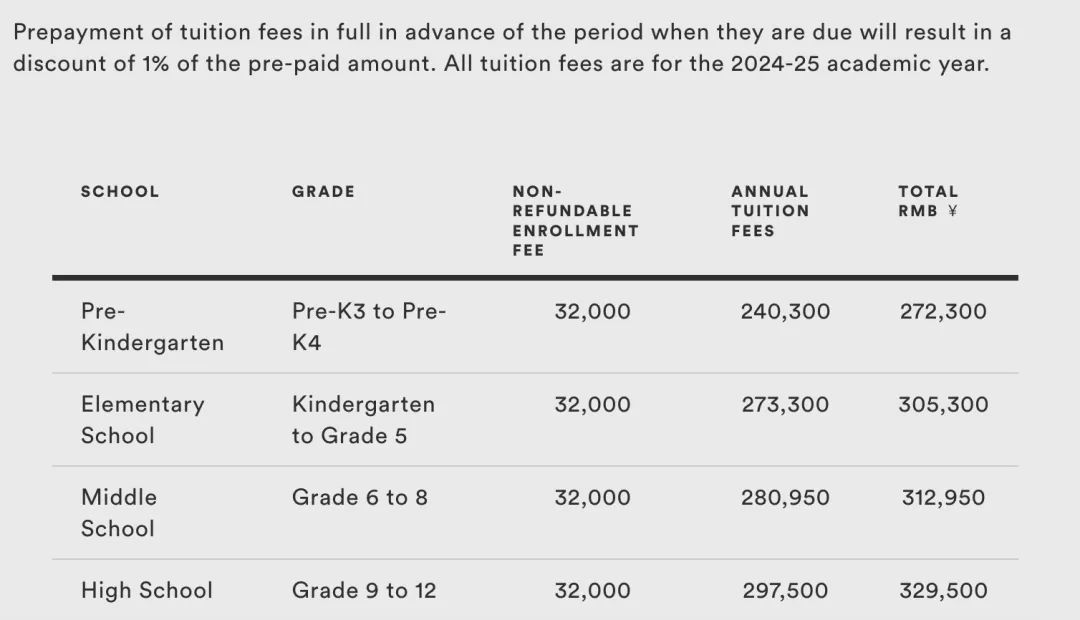Viewport: 1080px width, 620px height.
Task: Click the Pre-K3 to Pre-K4 grade cell
Action: click(x=369, y=327)
